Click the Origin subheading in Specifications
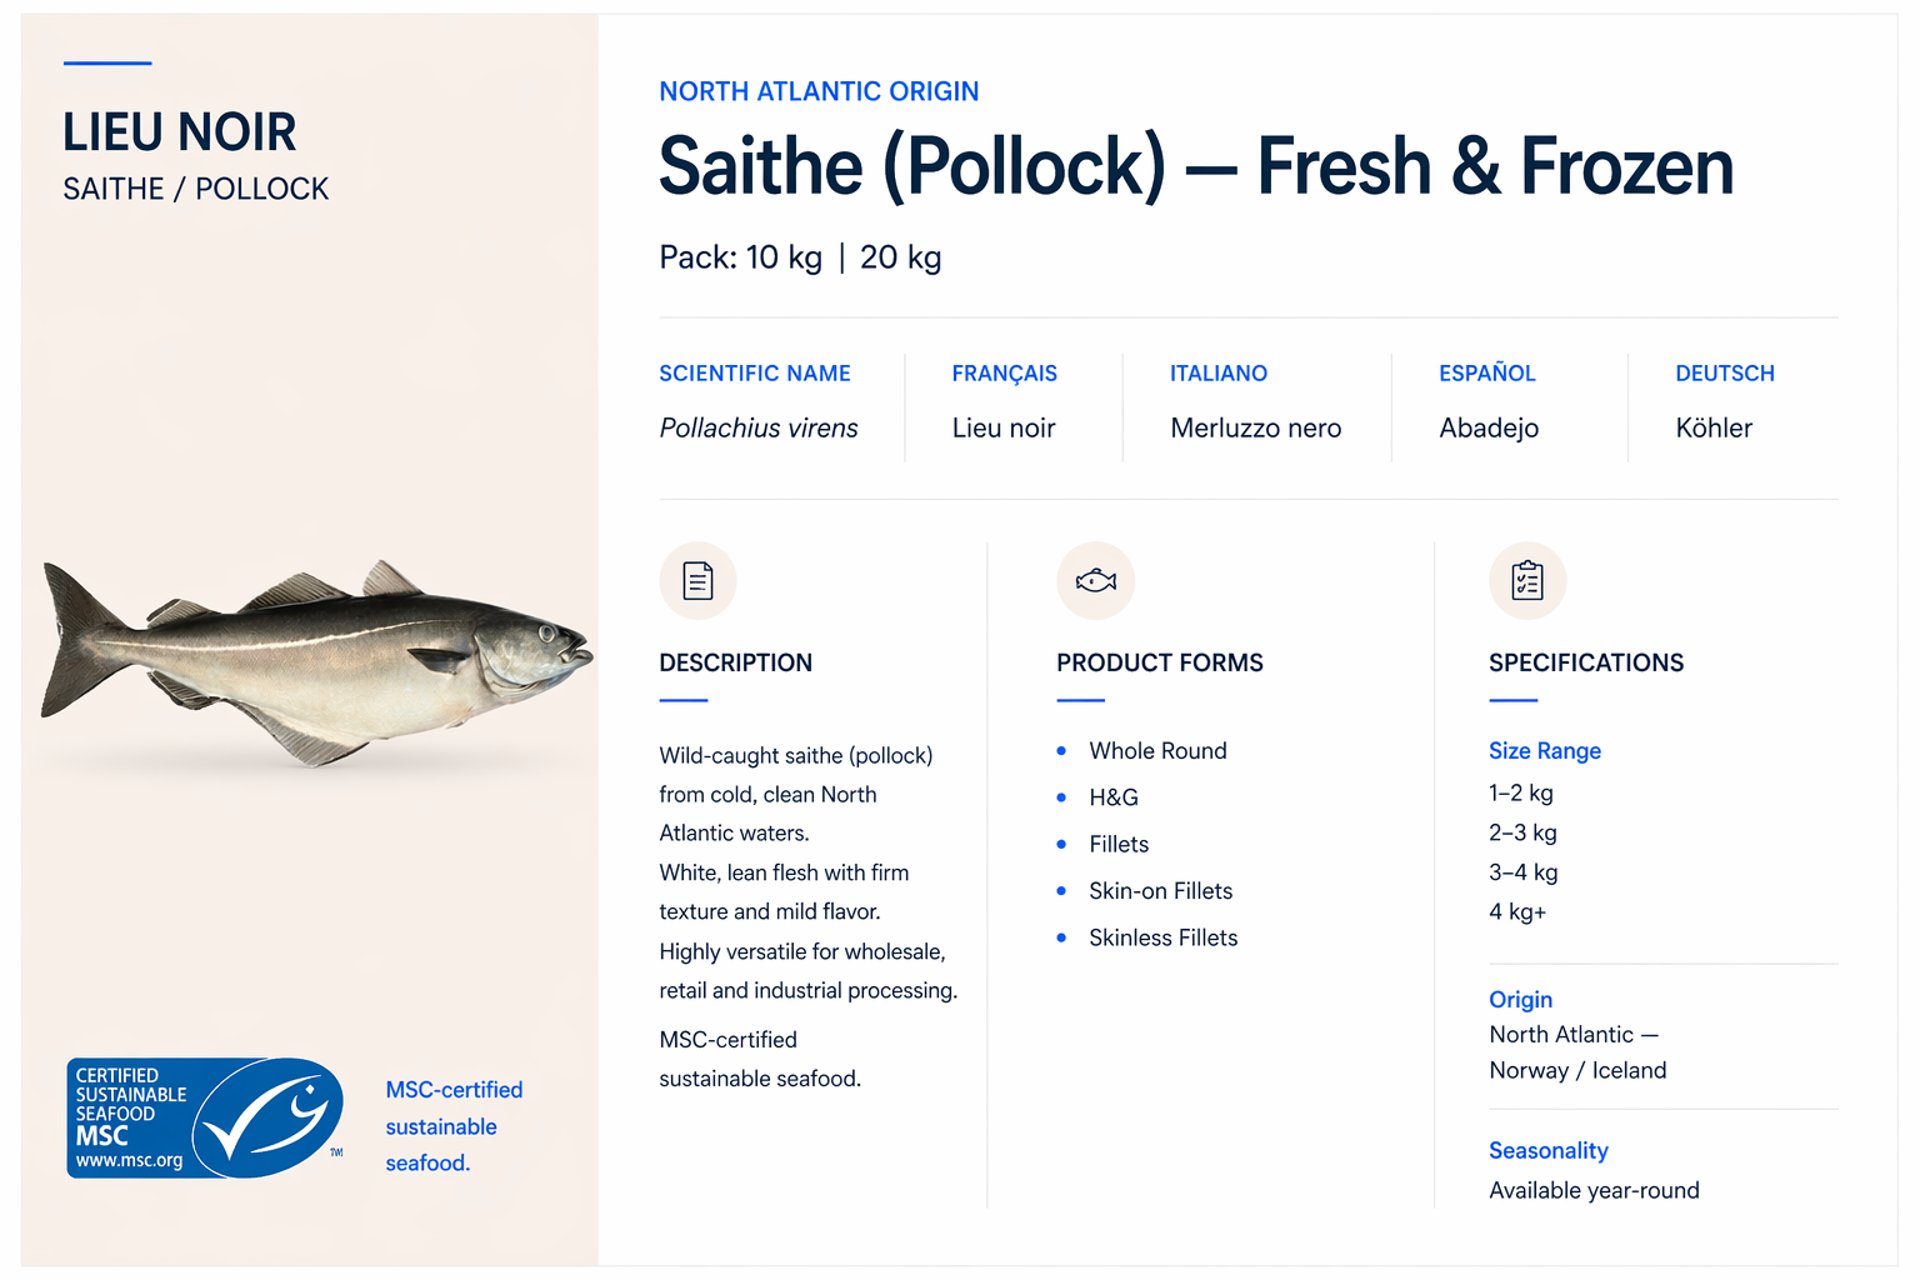The height and width of the screenshot is (1280, 1920). pyautogui.click(x=1520, y=1000)
